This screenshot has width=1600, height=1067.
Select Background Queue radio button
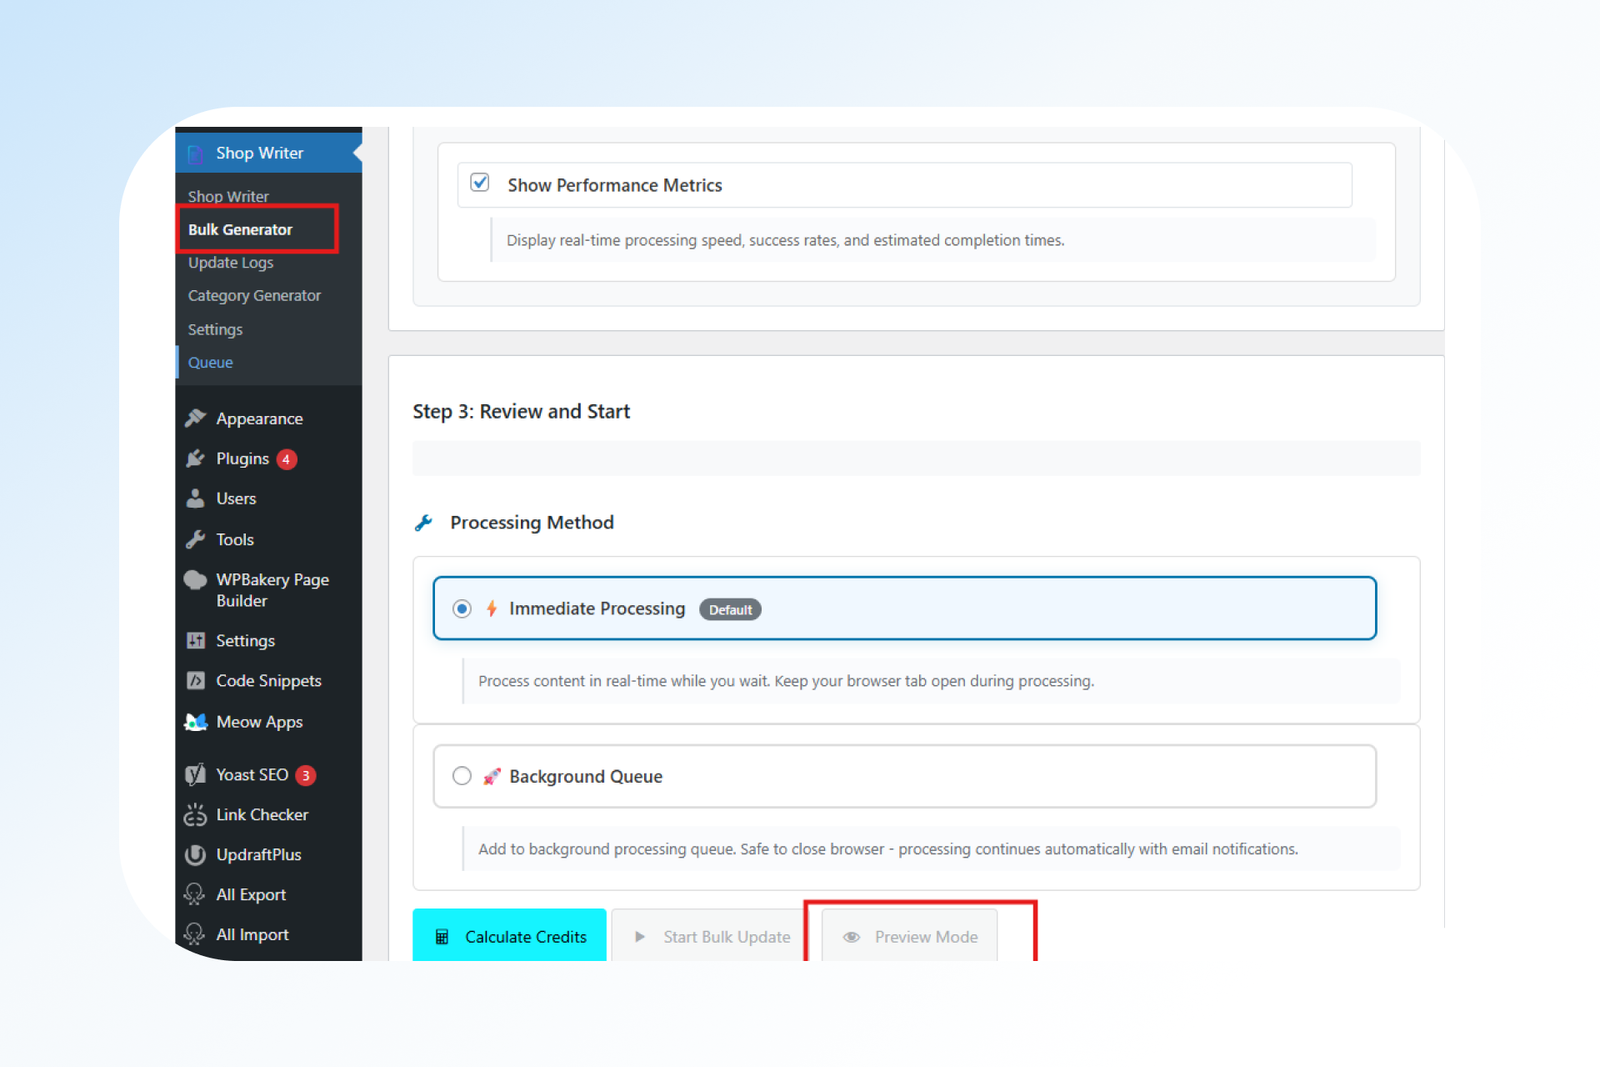pos(462,776)
